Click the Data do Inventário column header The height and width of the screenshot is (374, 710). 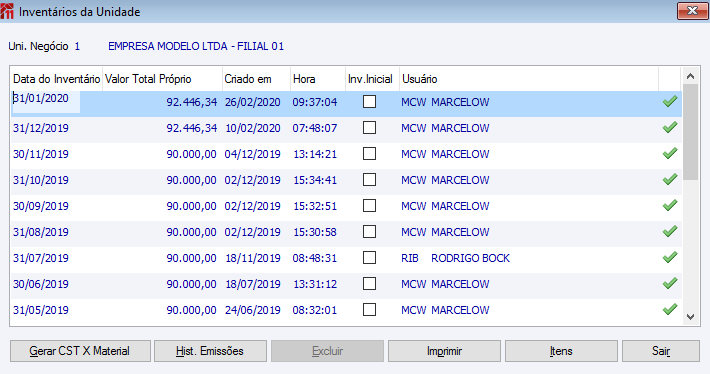click(x=57, y=79)
